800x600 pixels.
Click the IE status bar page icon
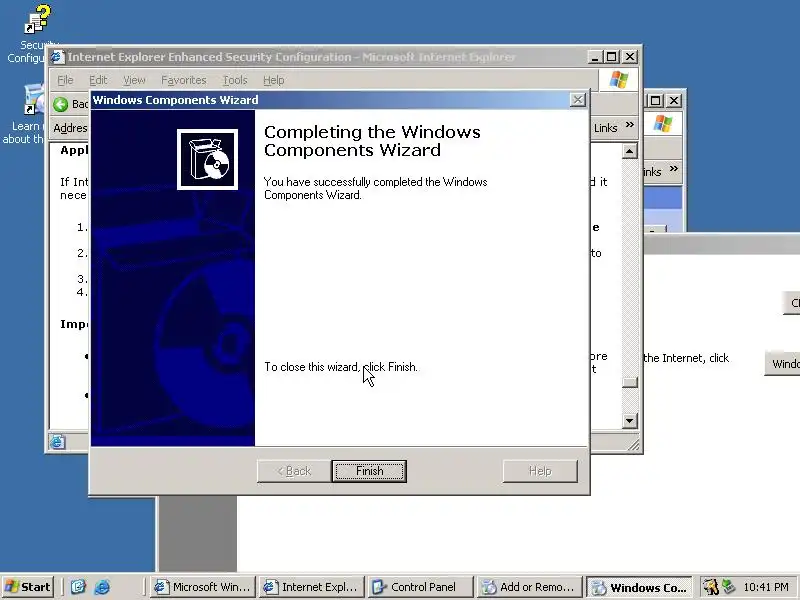tap(57, 441)
